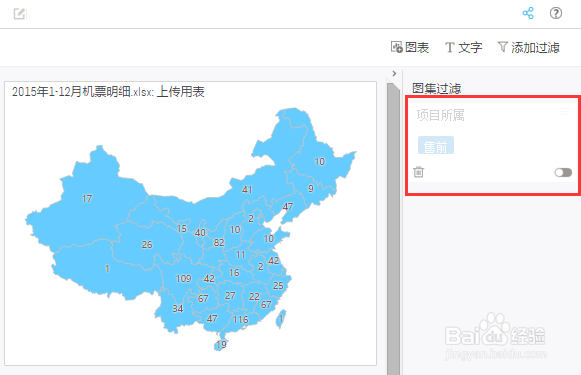Click the drag handle icon of 项目所属 filter

565,111
